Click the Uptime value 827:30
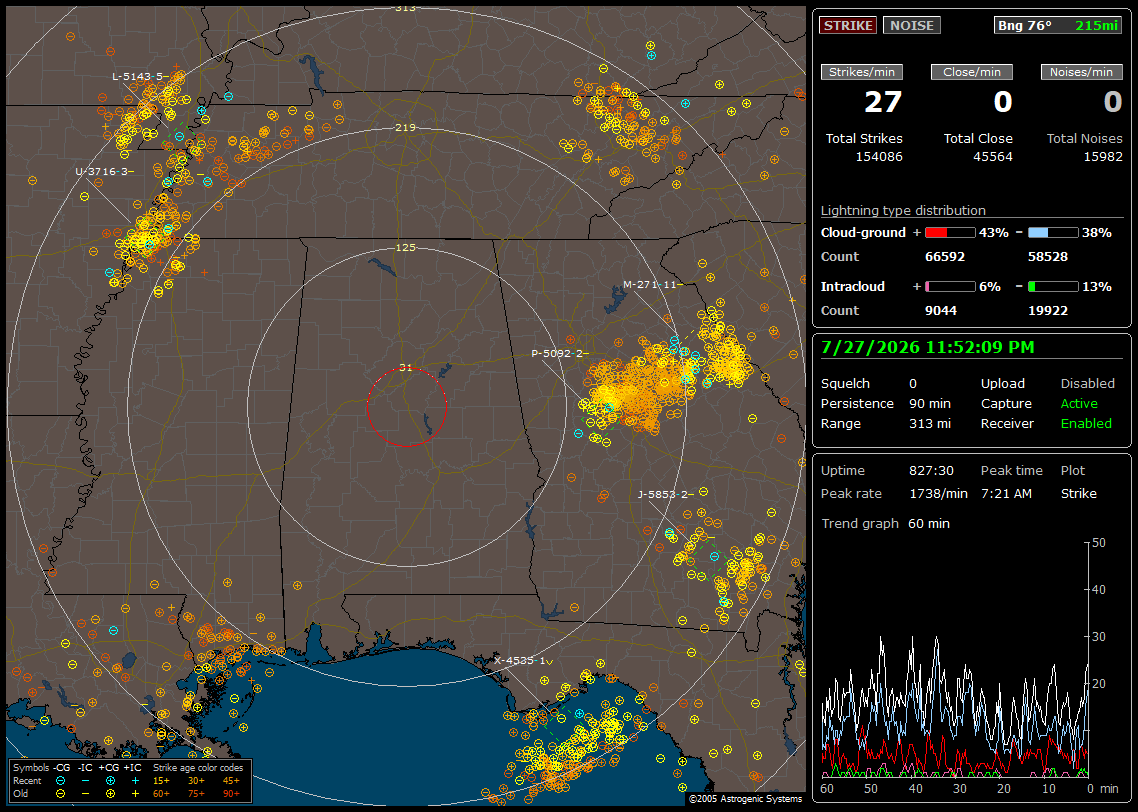 (931, 471)
